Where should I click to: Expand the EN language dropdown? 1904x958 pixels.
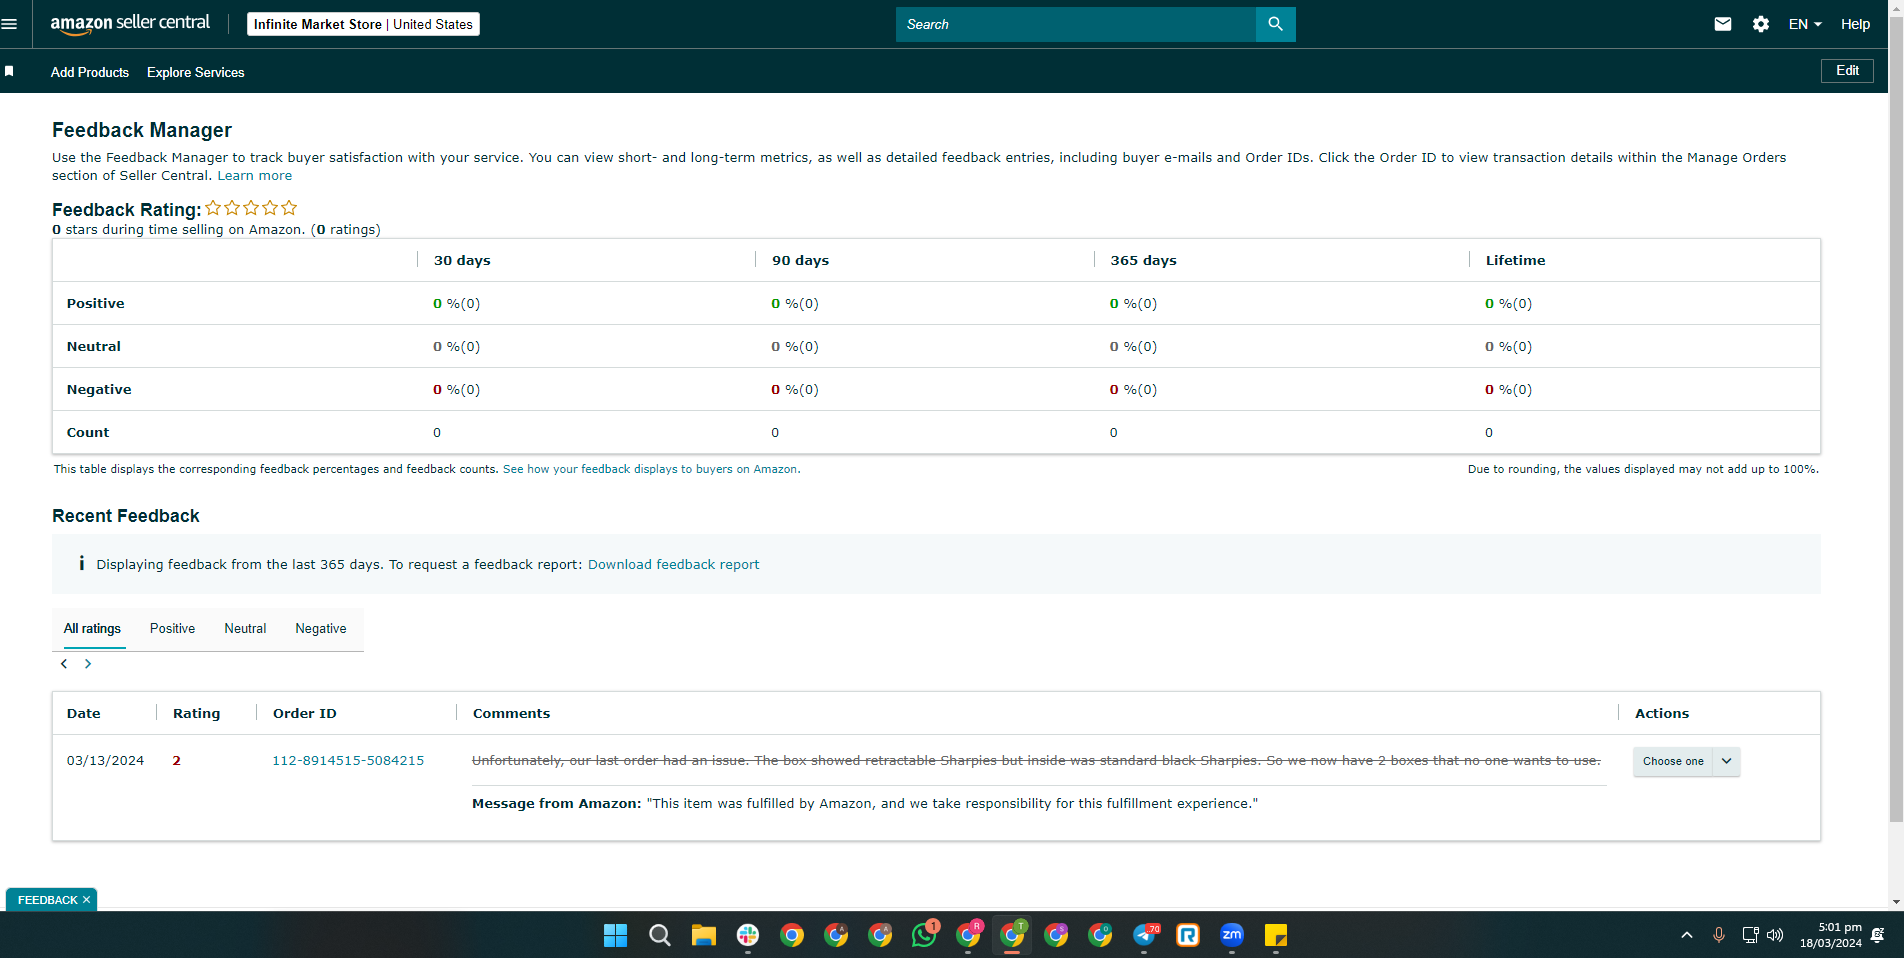pyautogui.click(x=1805, y=24)
